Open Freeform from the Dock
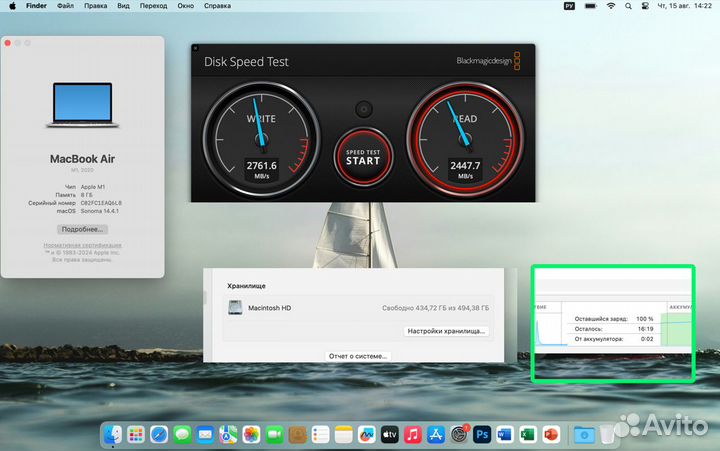 pos(366,434)
